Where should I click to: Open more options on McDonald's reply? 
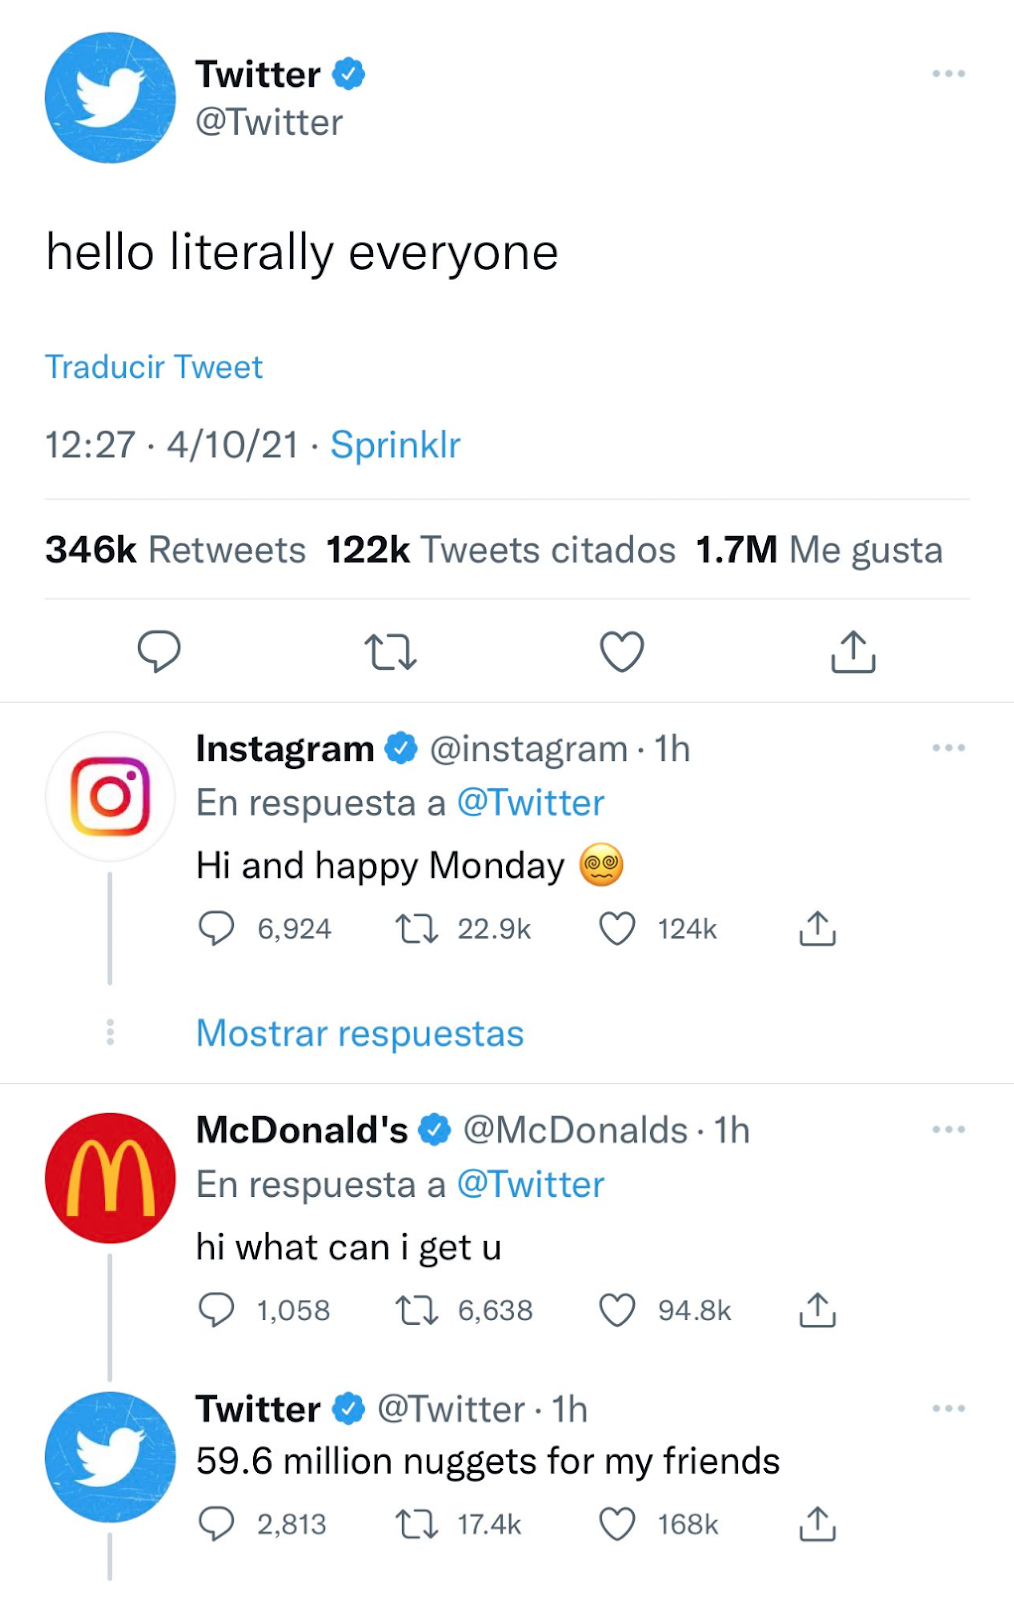coord(948,1130)
